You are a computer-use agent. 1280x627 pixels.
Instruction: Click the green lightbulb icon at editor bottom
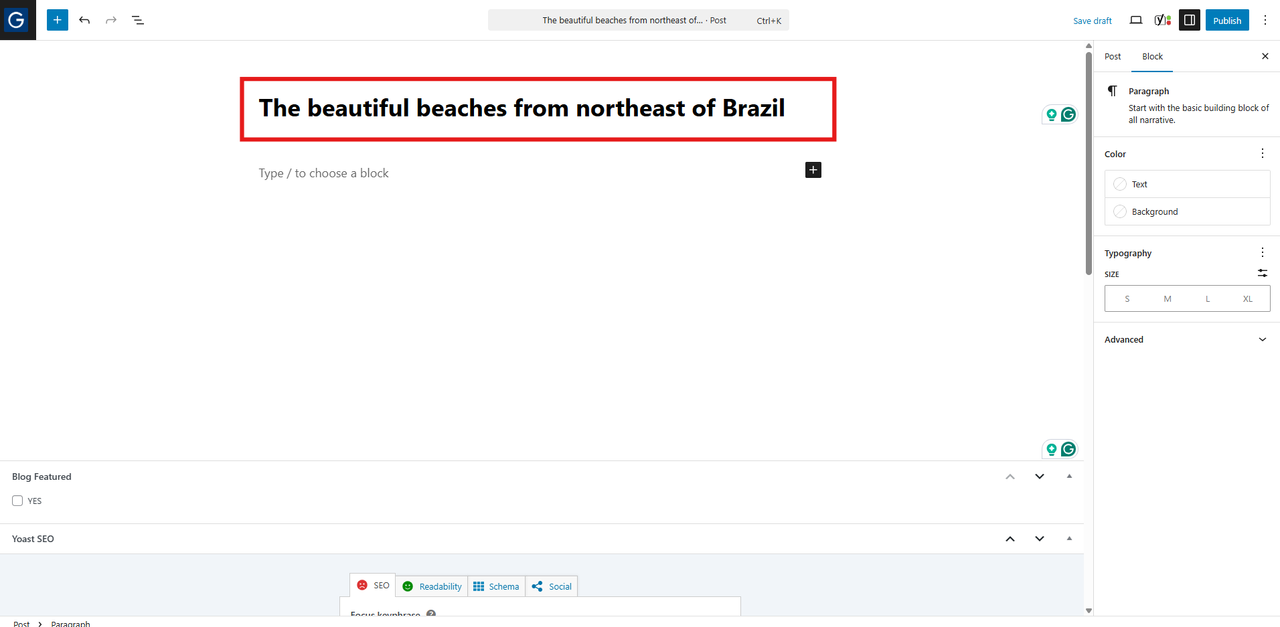[x=1051, y=449]
